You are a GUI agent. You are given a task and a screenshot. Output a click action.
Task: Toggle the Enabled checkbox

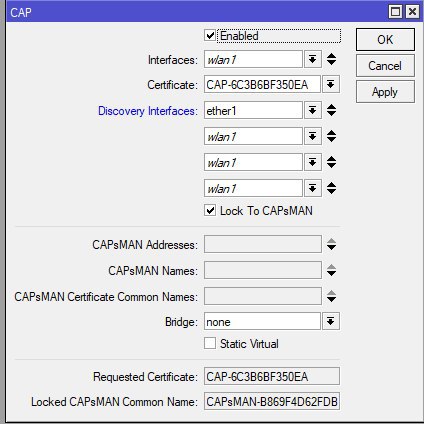pyautogui.click(x=210, y=35)
